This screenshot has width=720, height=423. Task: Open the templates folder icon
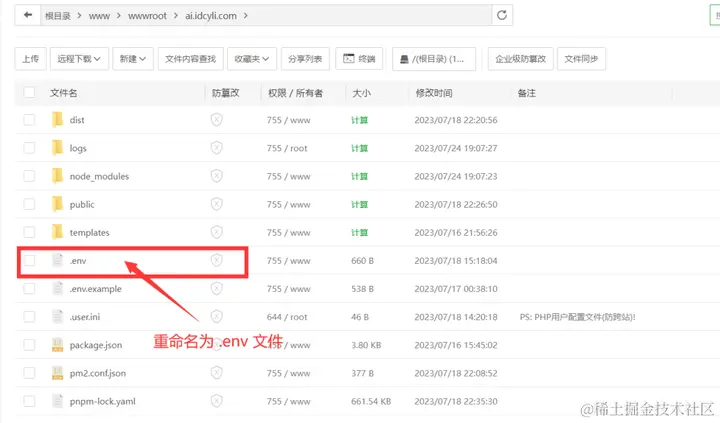point(57,232)
